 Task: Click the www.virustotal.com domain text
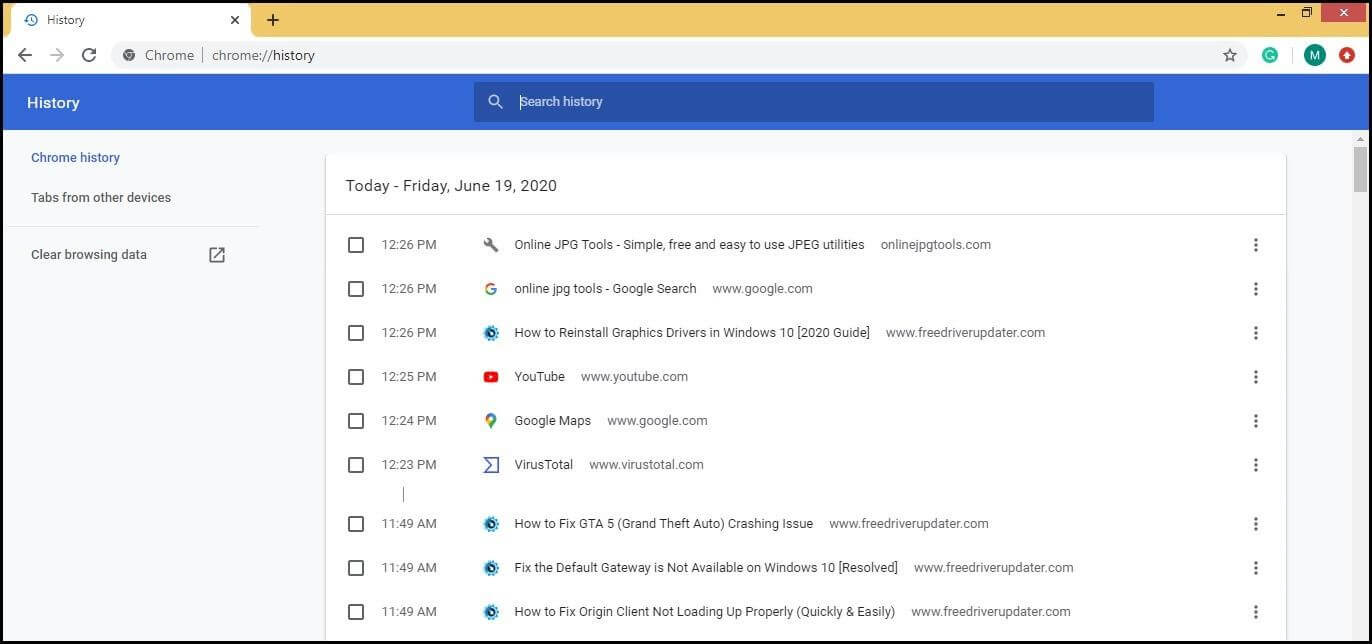pos(646,465)
